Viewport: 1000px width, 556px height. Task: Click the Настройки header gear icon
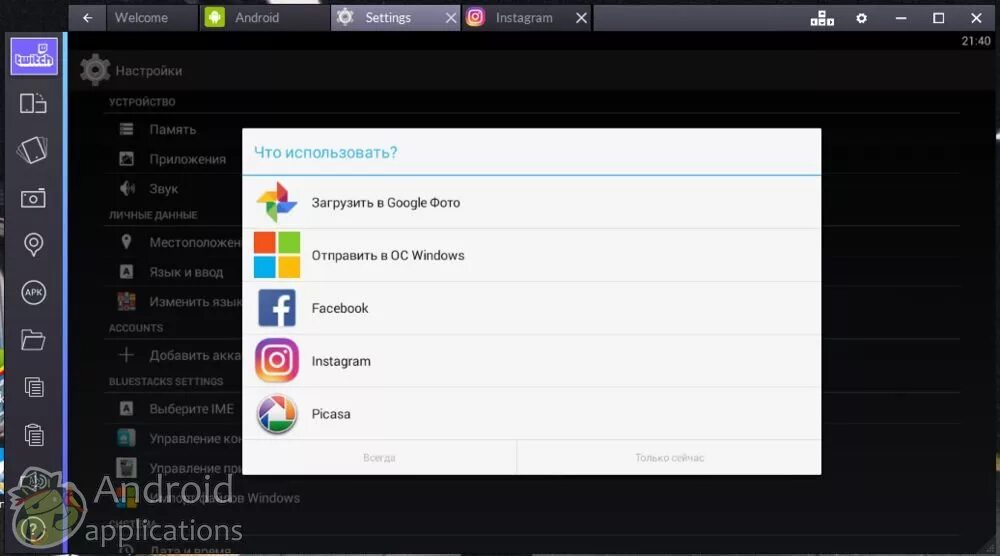[95, 70]
